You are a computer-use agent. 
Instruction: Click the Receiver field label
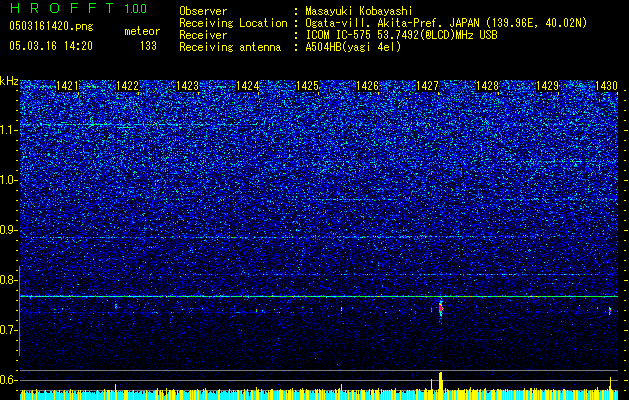tap(203, 35)
